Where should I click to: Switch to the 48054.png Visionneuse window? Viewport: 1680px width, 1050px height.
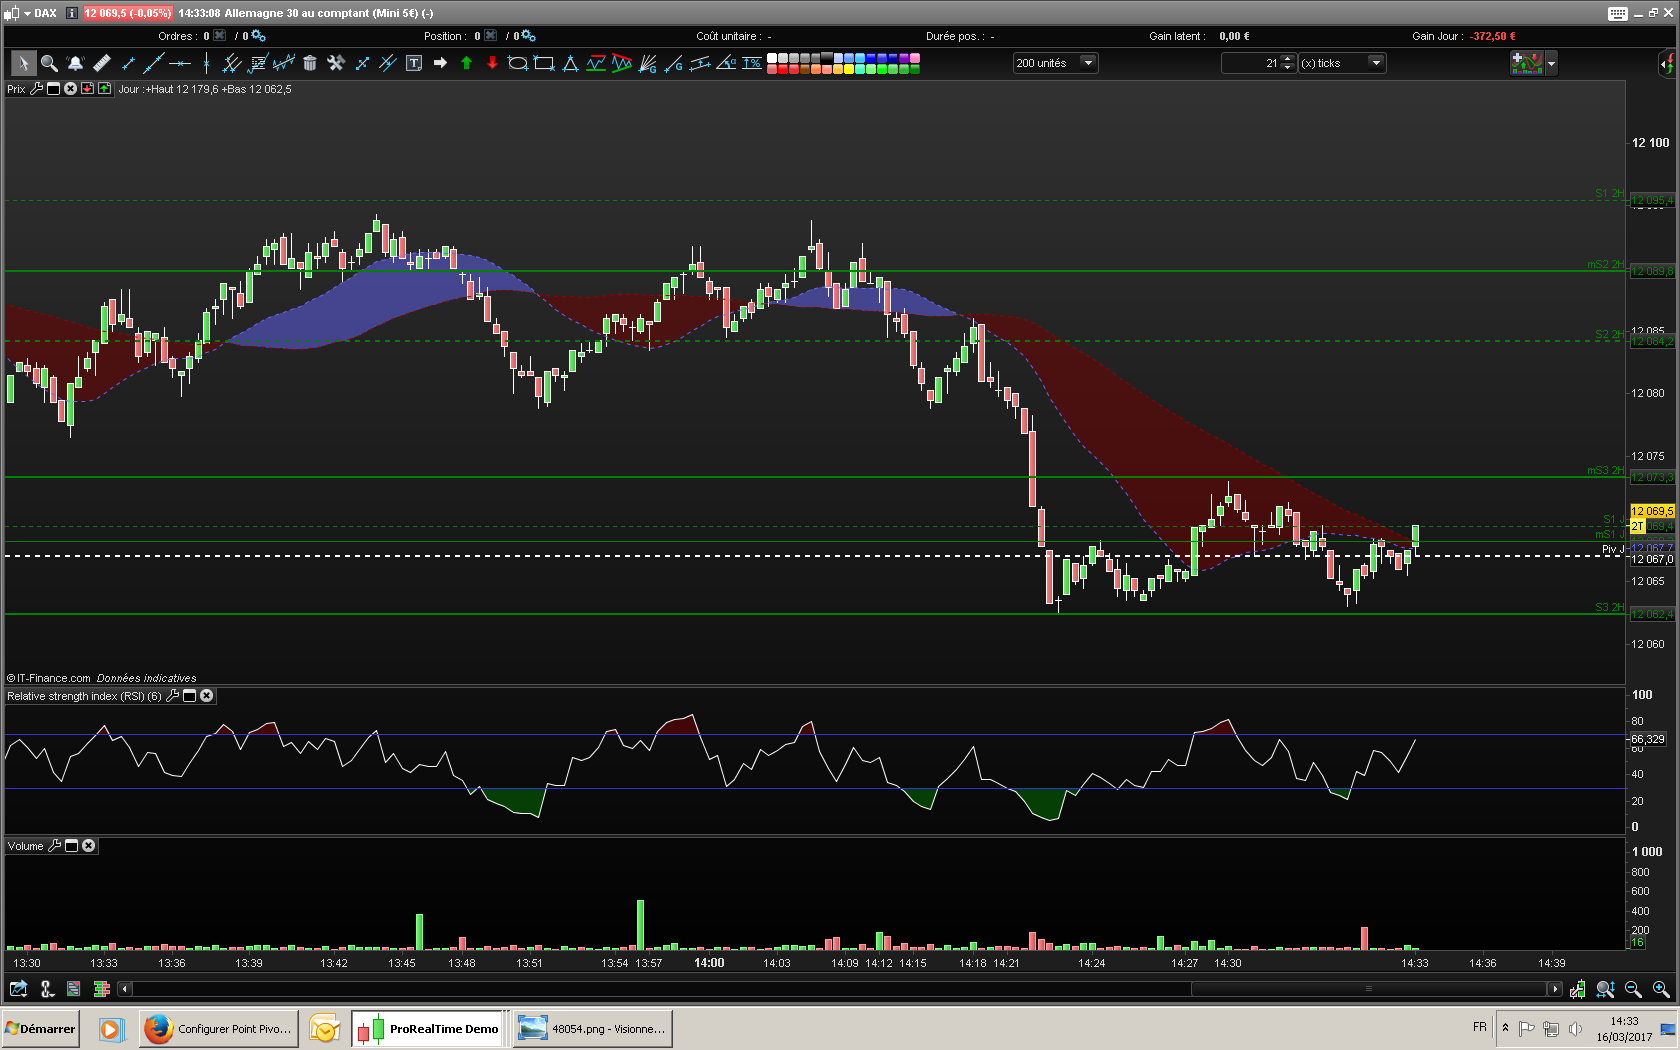click(593, 1029)
